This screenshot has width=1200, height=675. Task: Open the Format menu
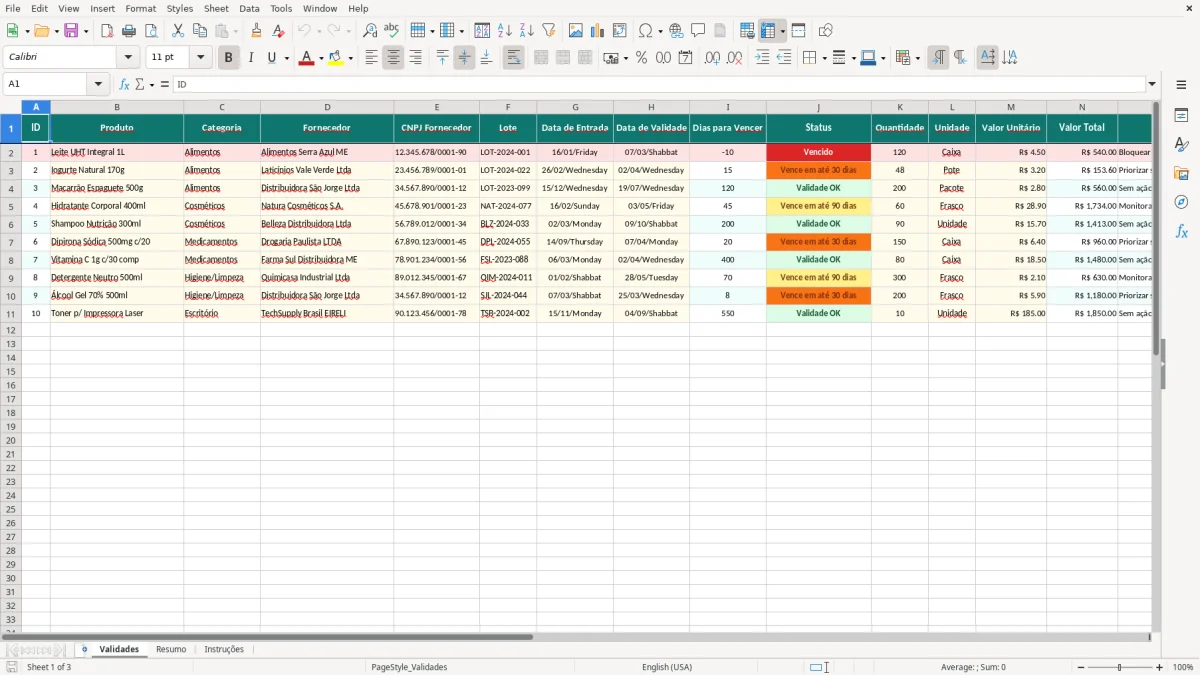coord(140,8)
